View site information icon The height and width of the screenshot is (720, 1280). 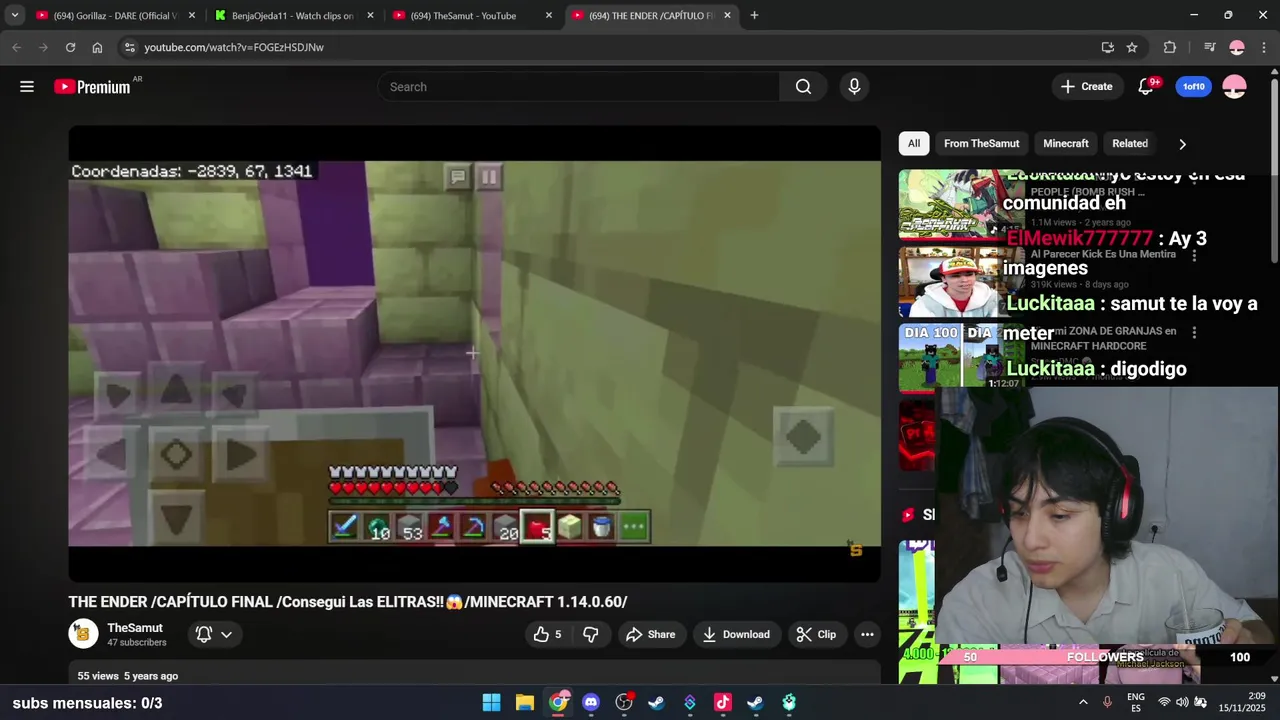pos(128,47)
